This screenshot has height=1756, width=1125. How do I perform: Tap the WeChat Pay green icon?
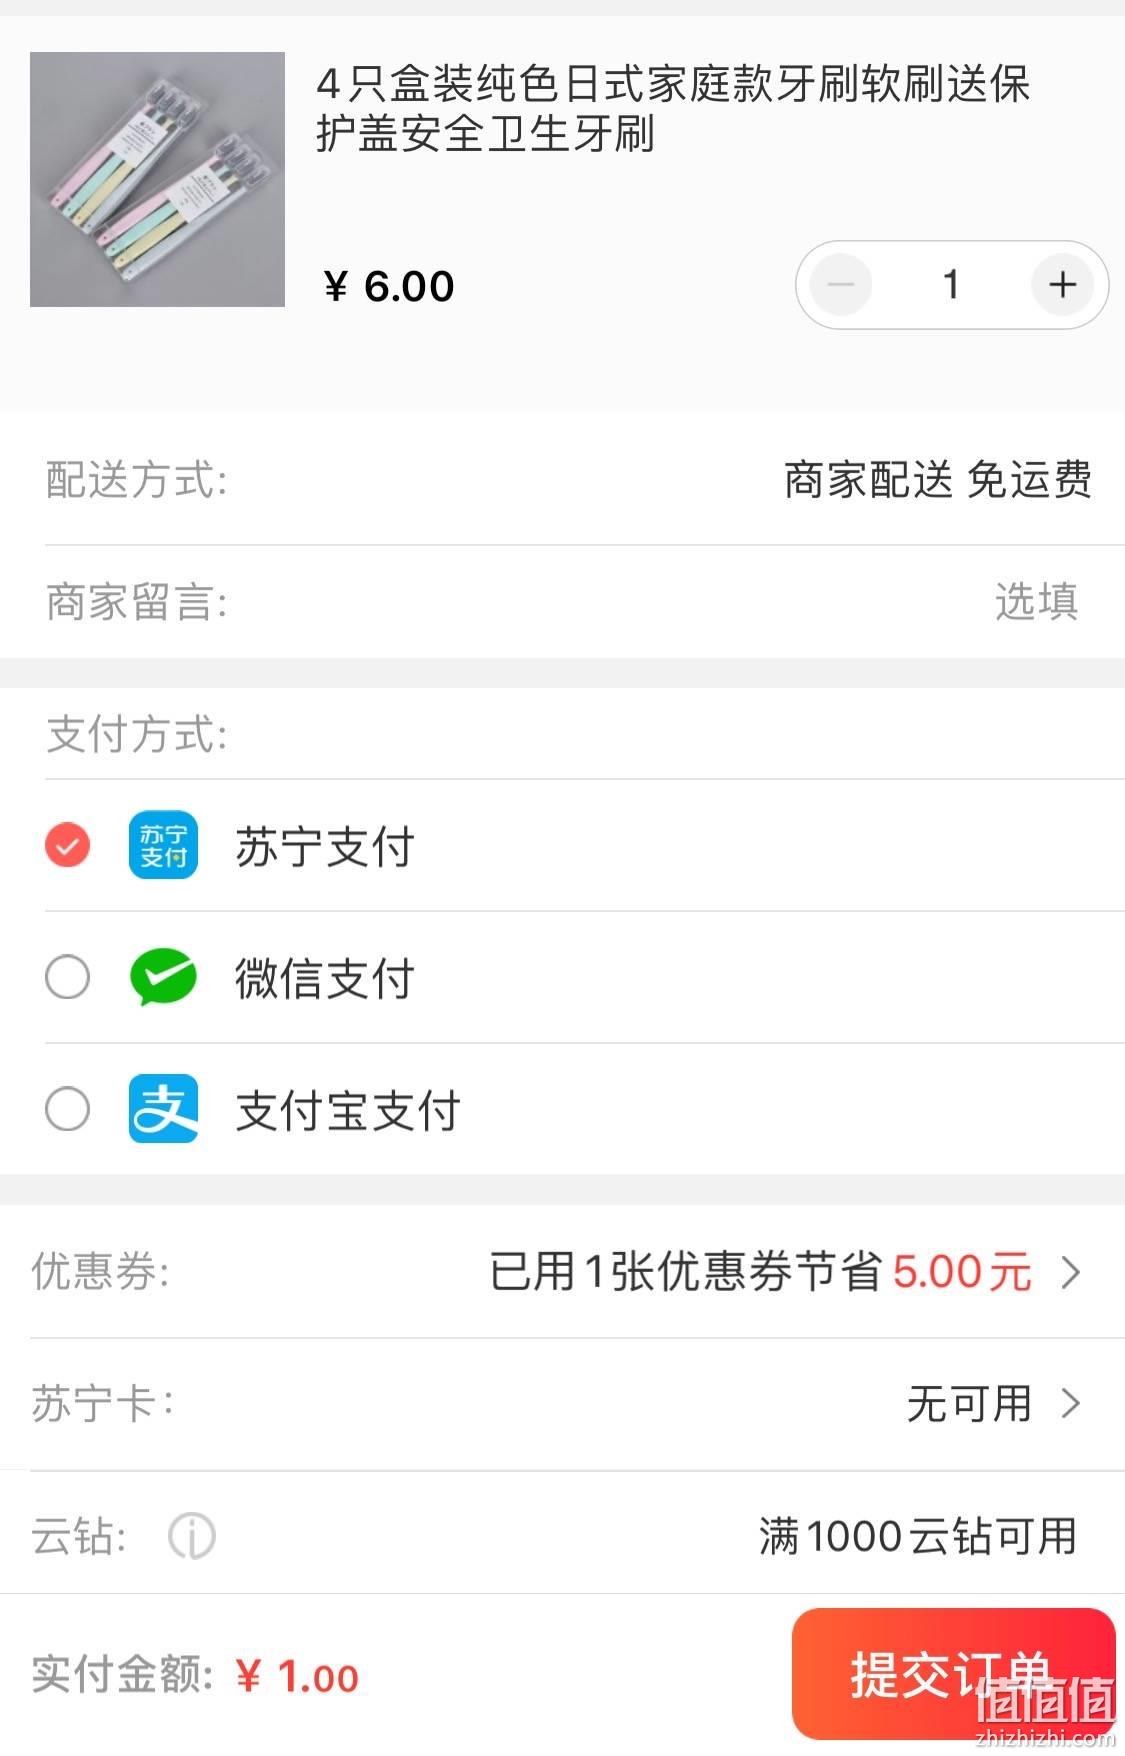tap(163, 977)
